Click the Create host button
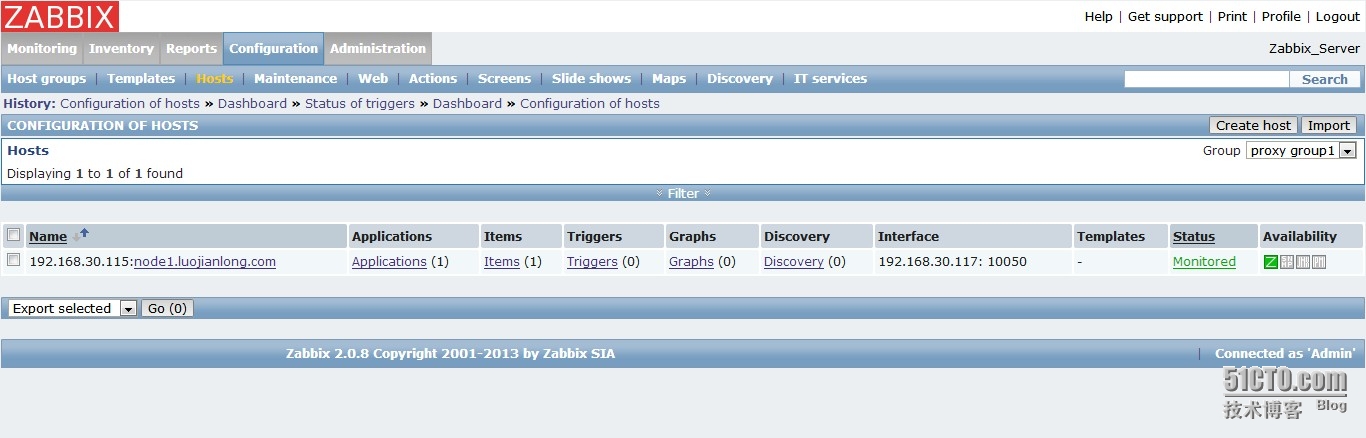1366x438 pixels. point(1253,125)
